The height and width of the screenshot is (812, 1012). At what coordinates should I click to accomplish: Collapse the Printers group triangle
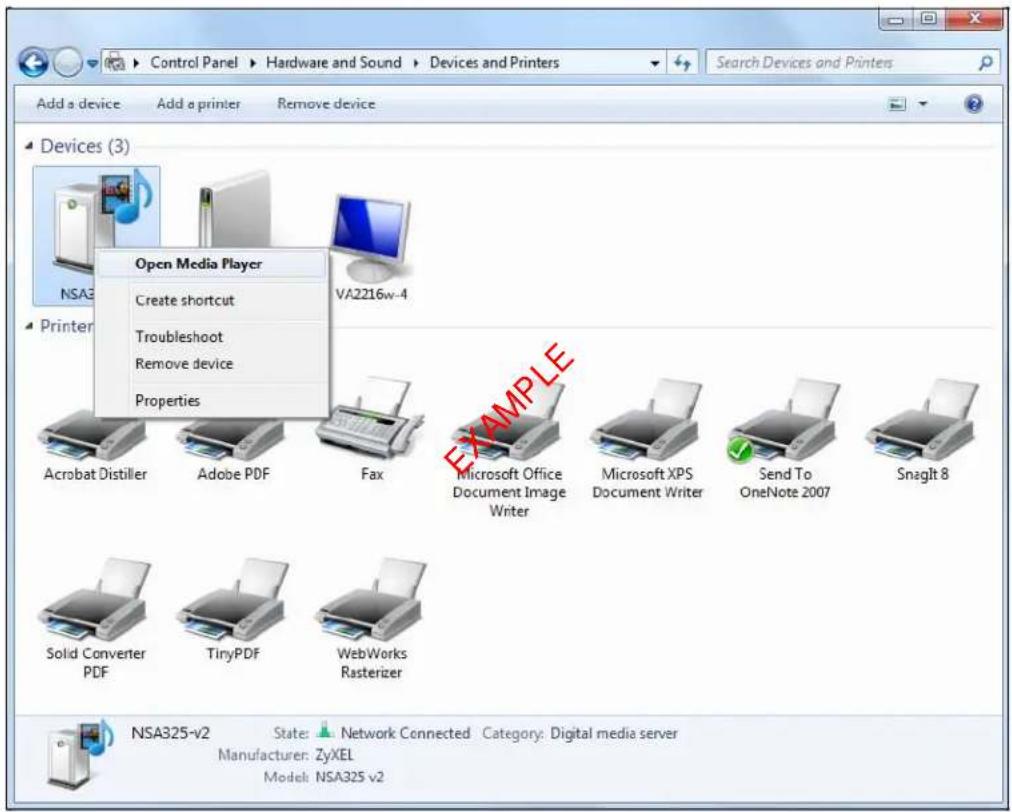click(28, 325)
